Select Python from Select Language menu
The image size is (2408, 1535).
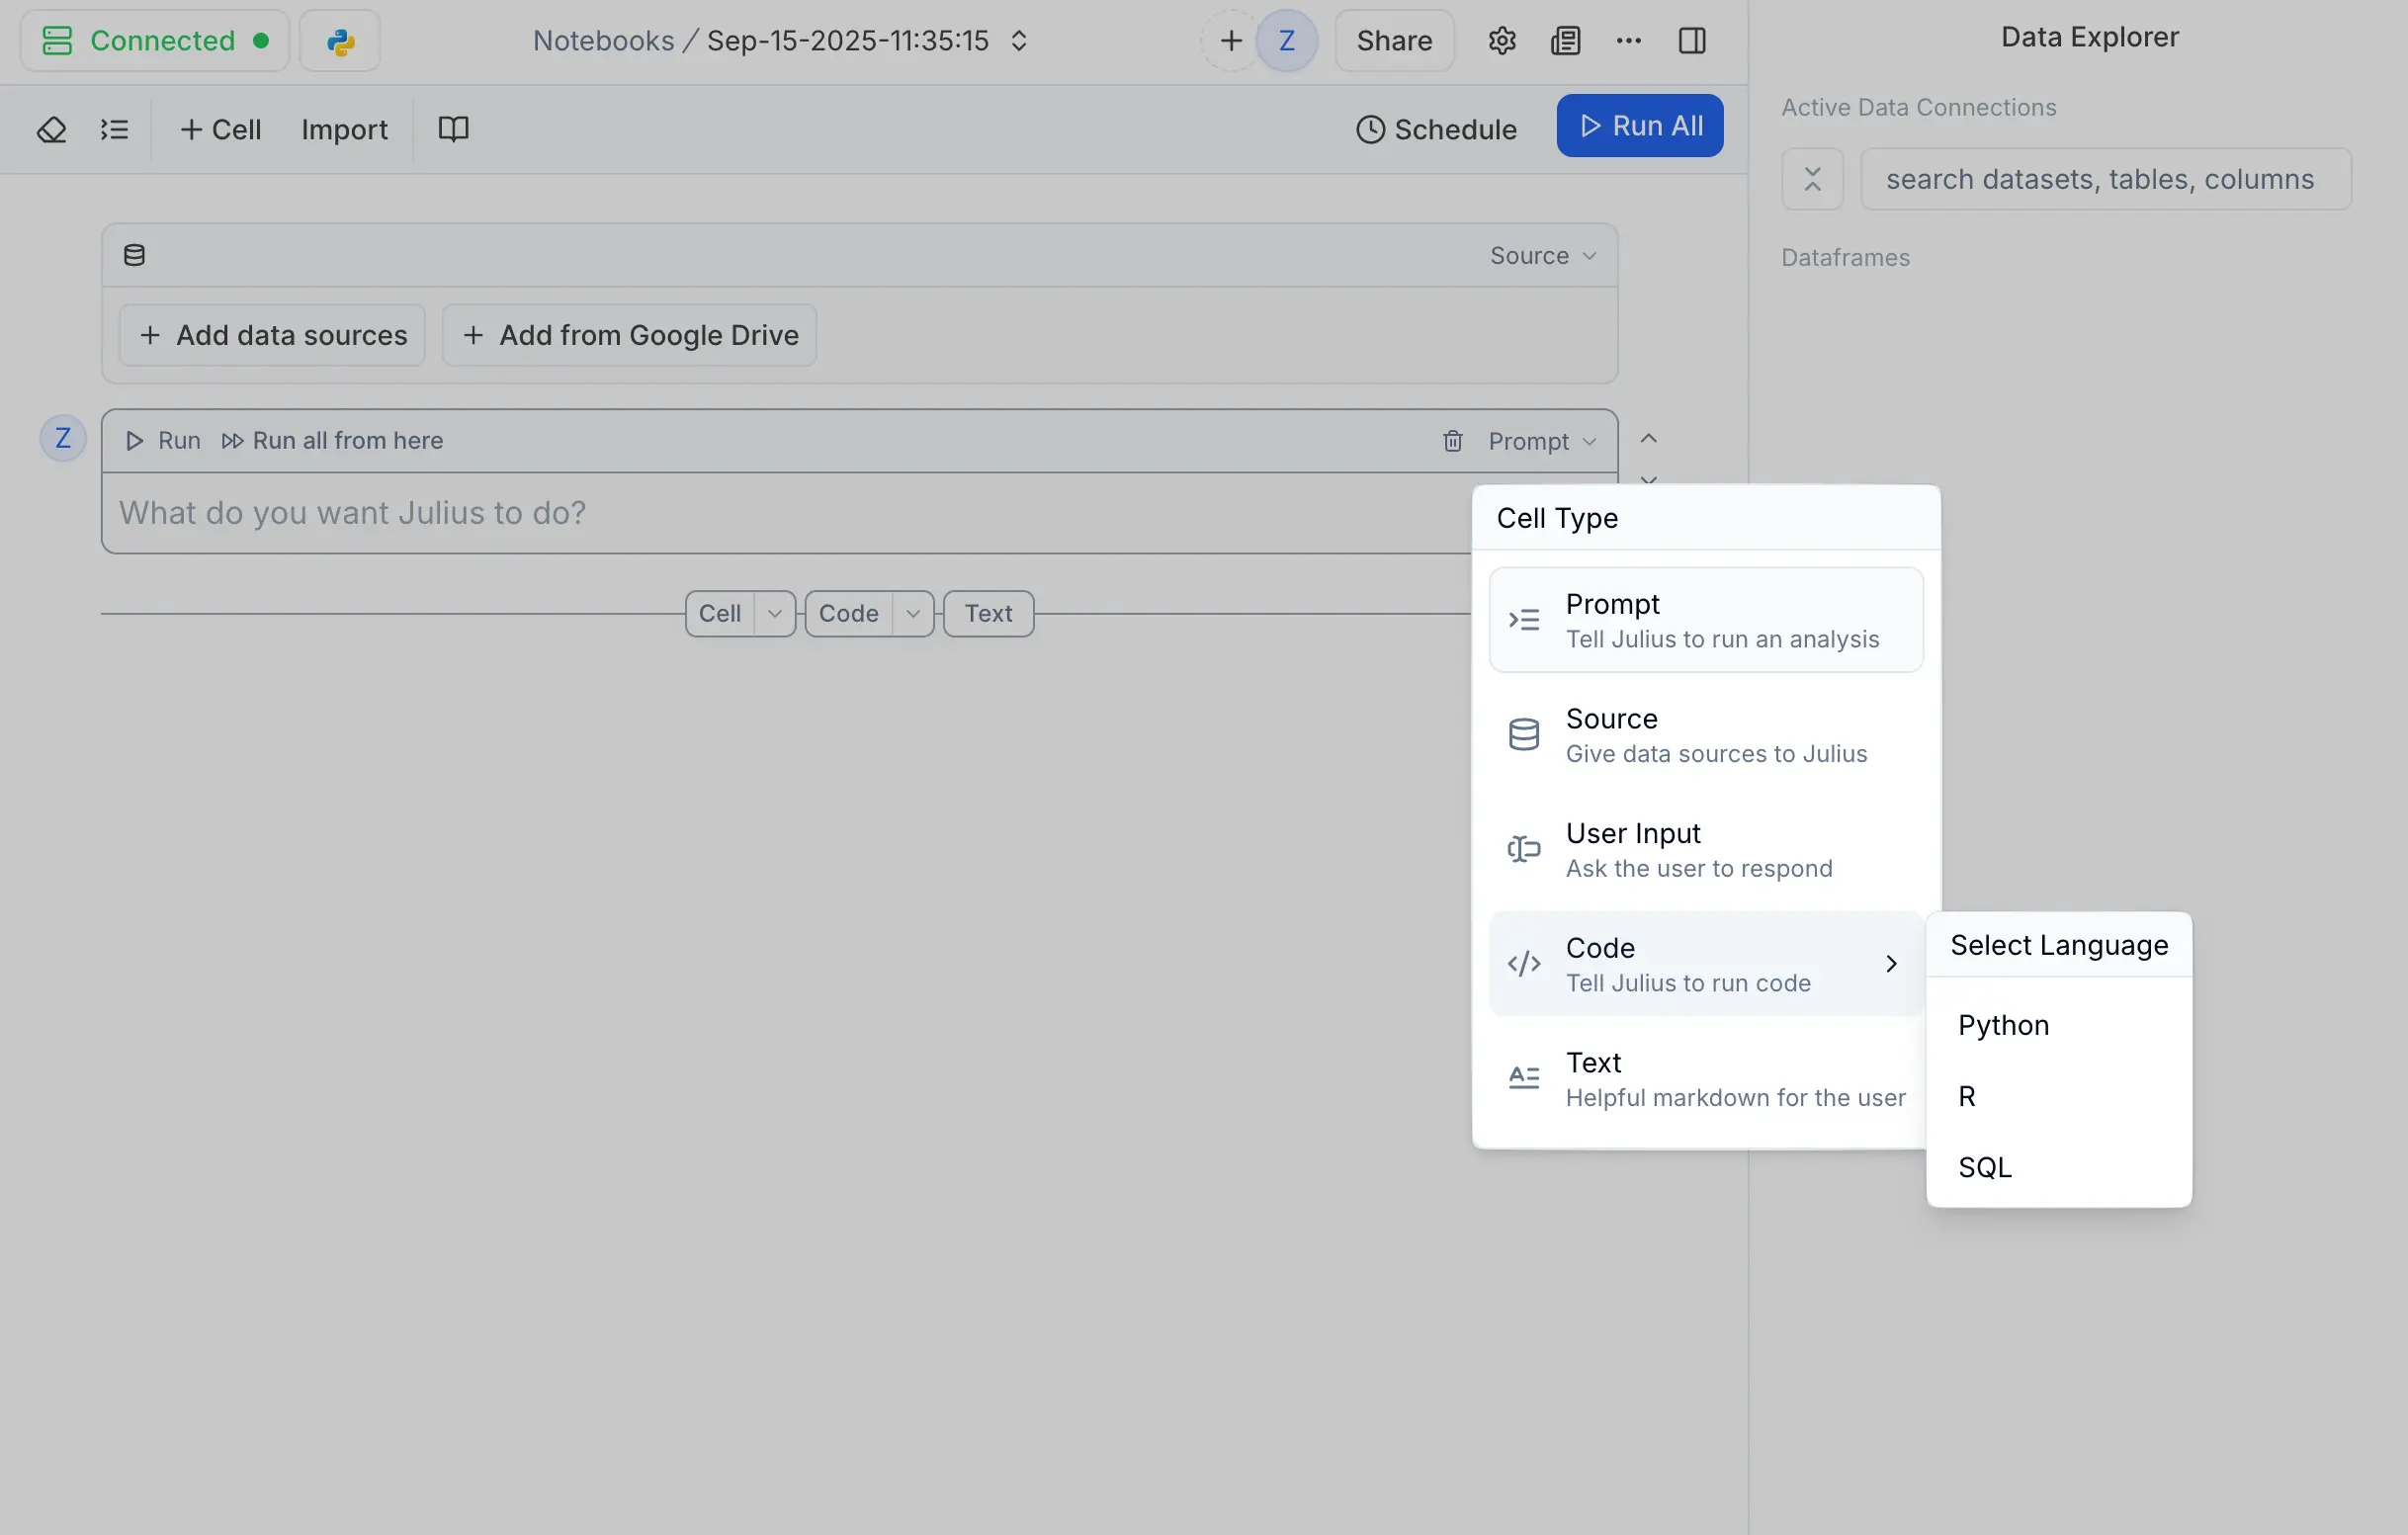pos(2003,1025)
